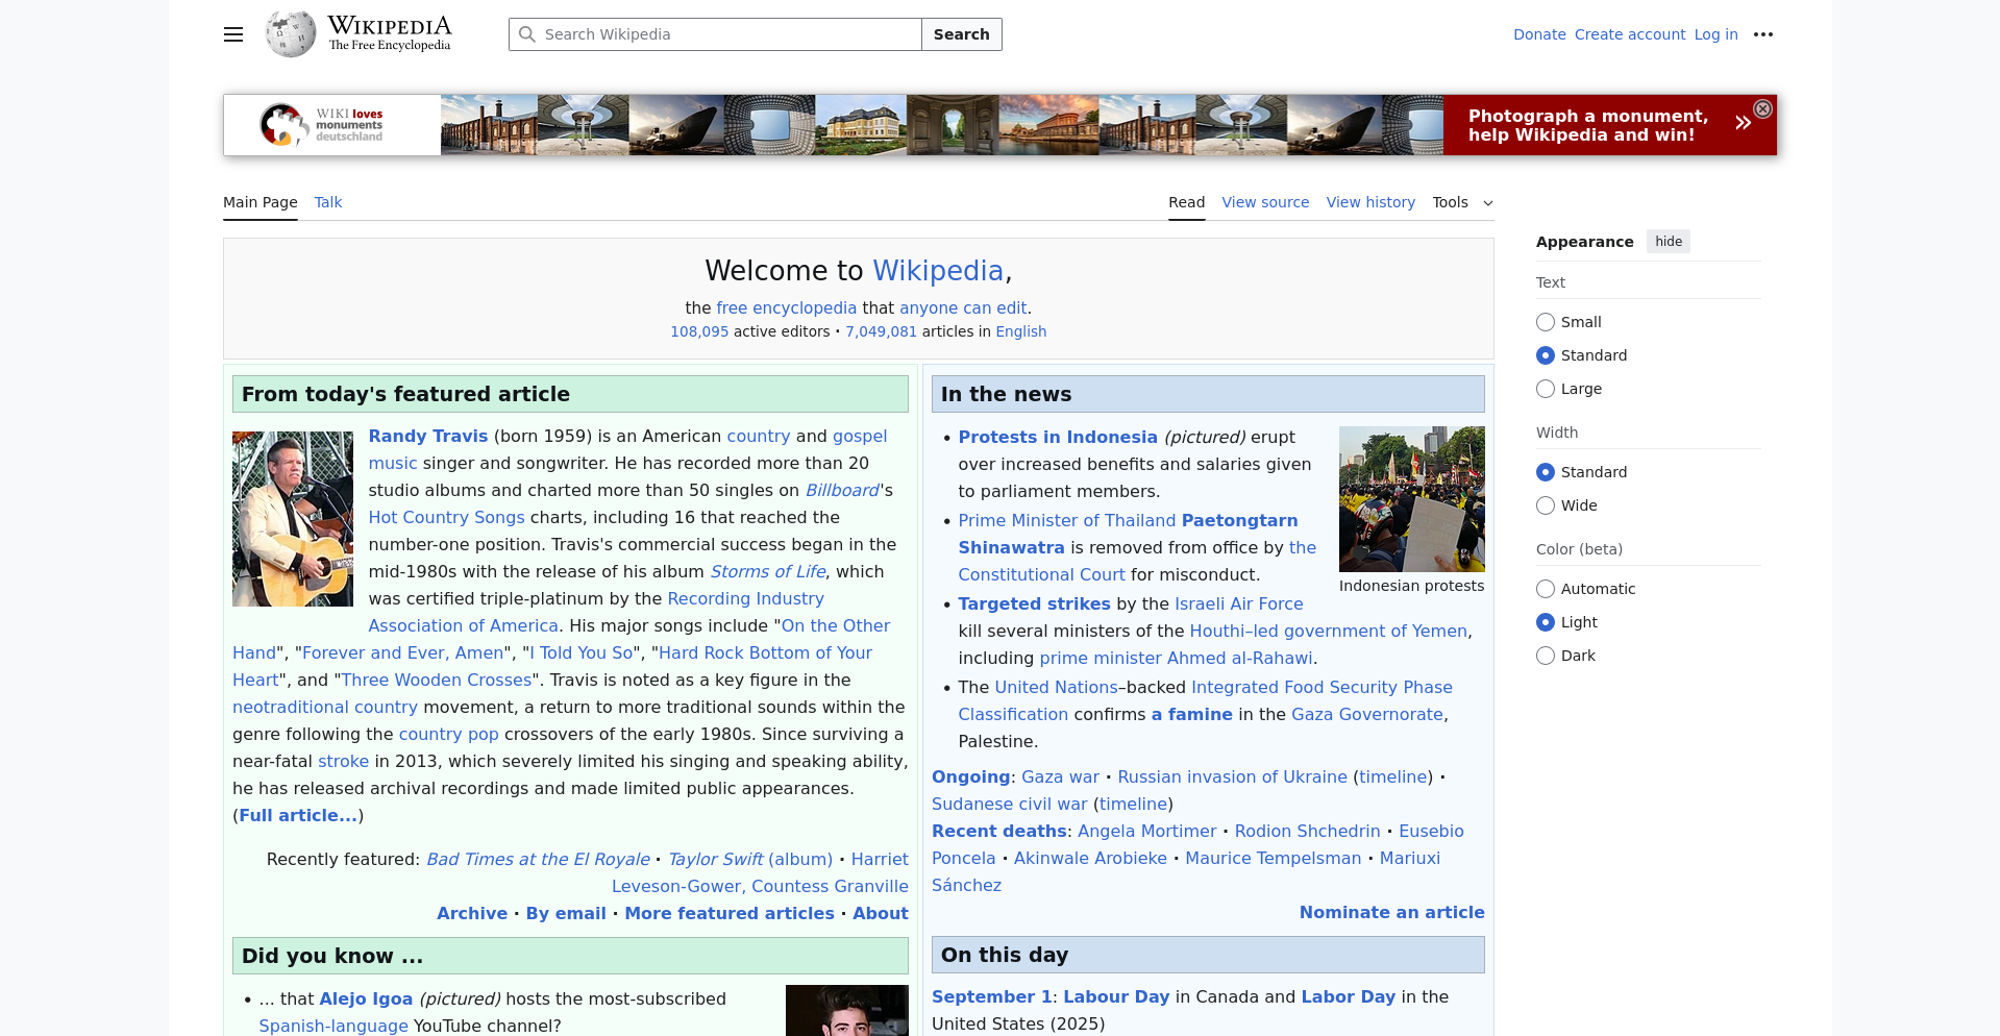
Task: Open the hamburger main menu
Action: [x=233, y=34]
